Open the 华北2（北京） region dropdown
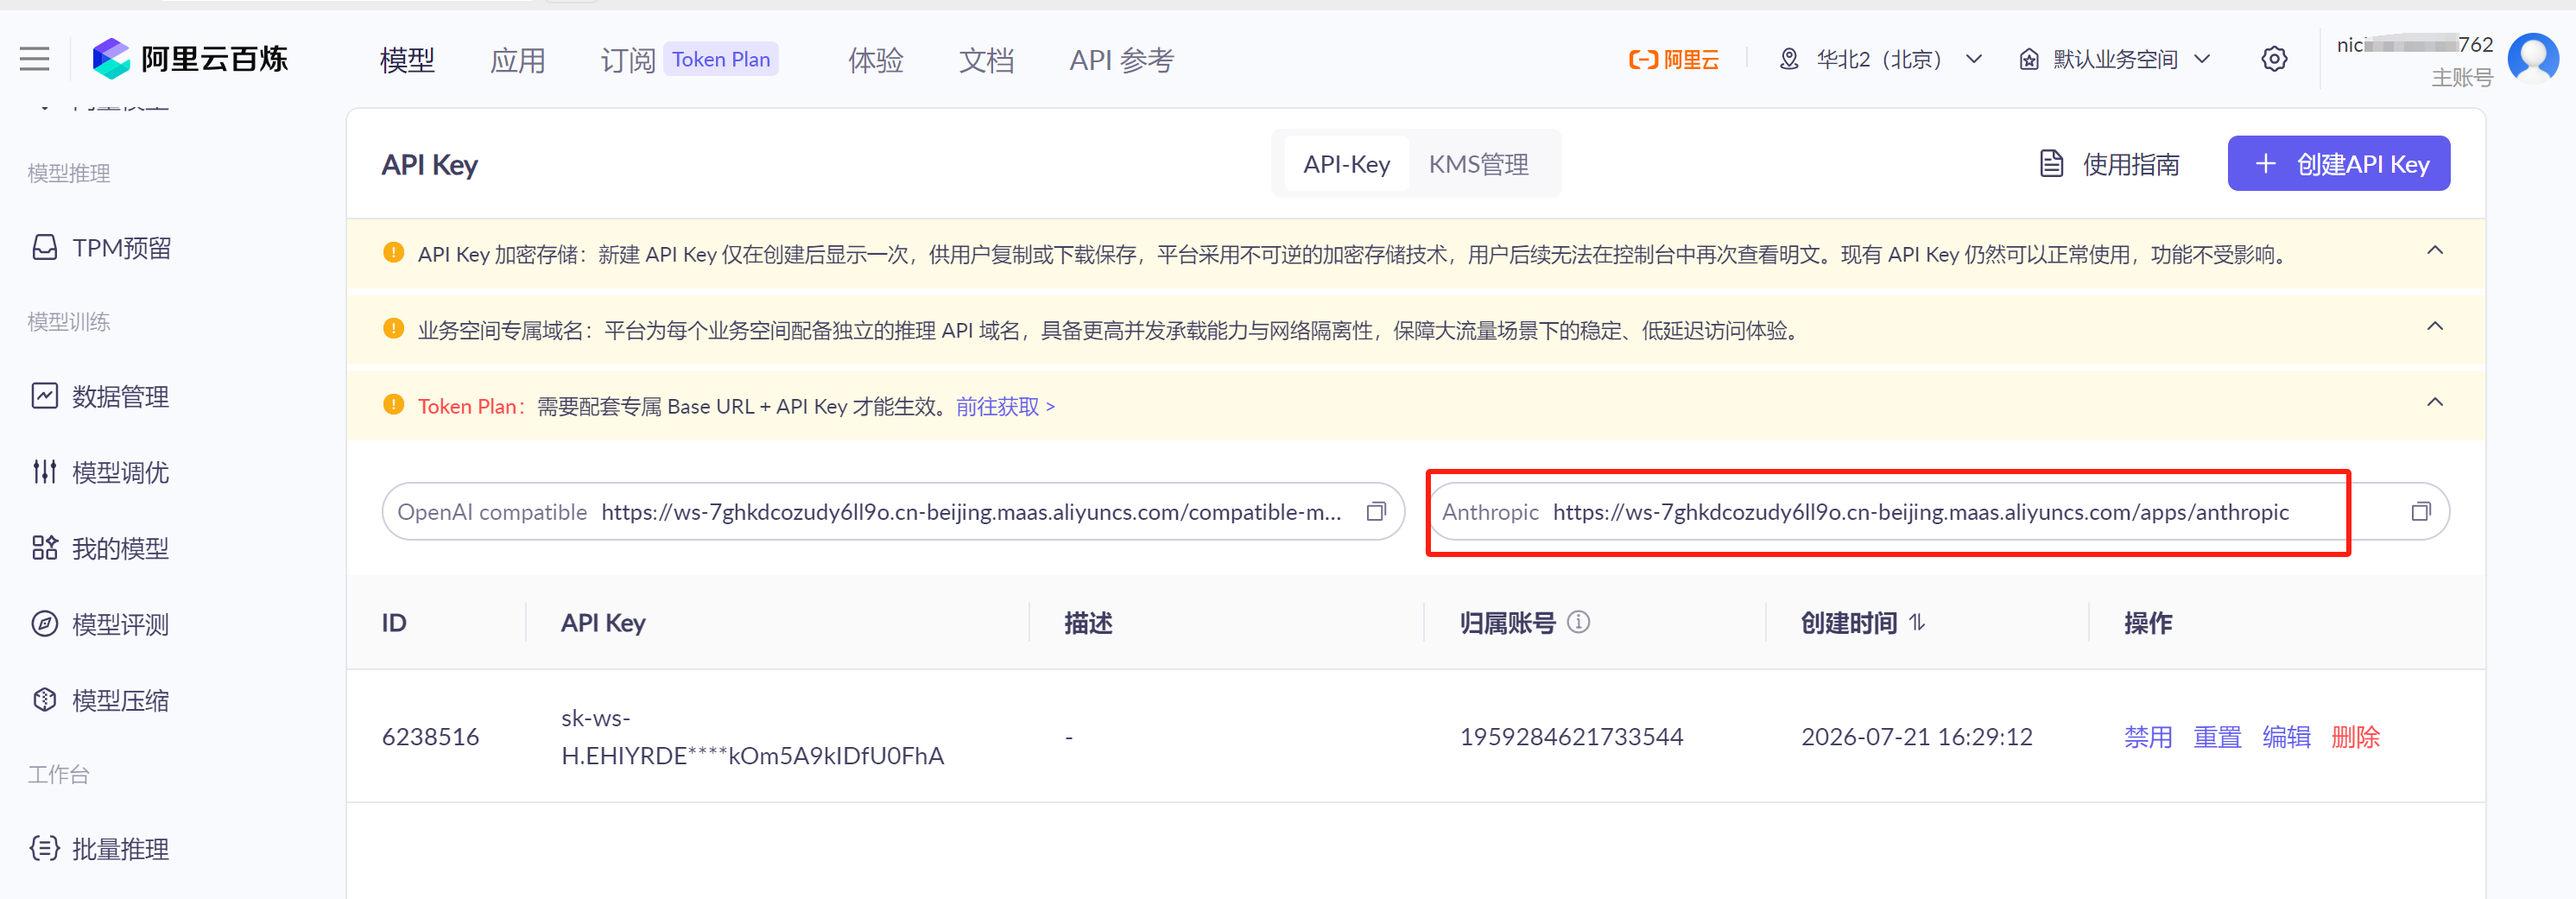The width and height of the screenshot is (2576, 899). pyautogui.click(x=1880, y=59)
